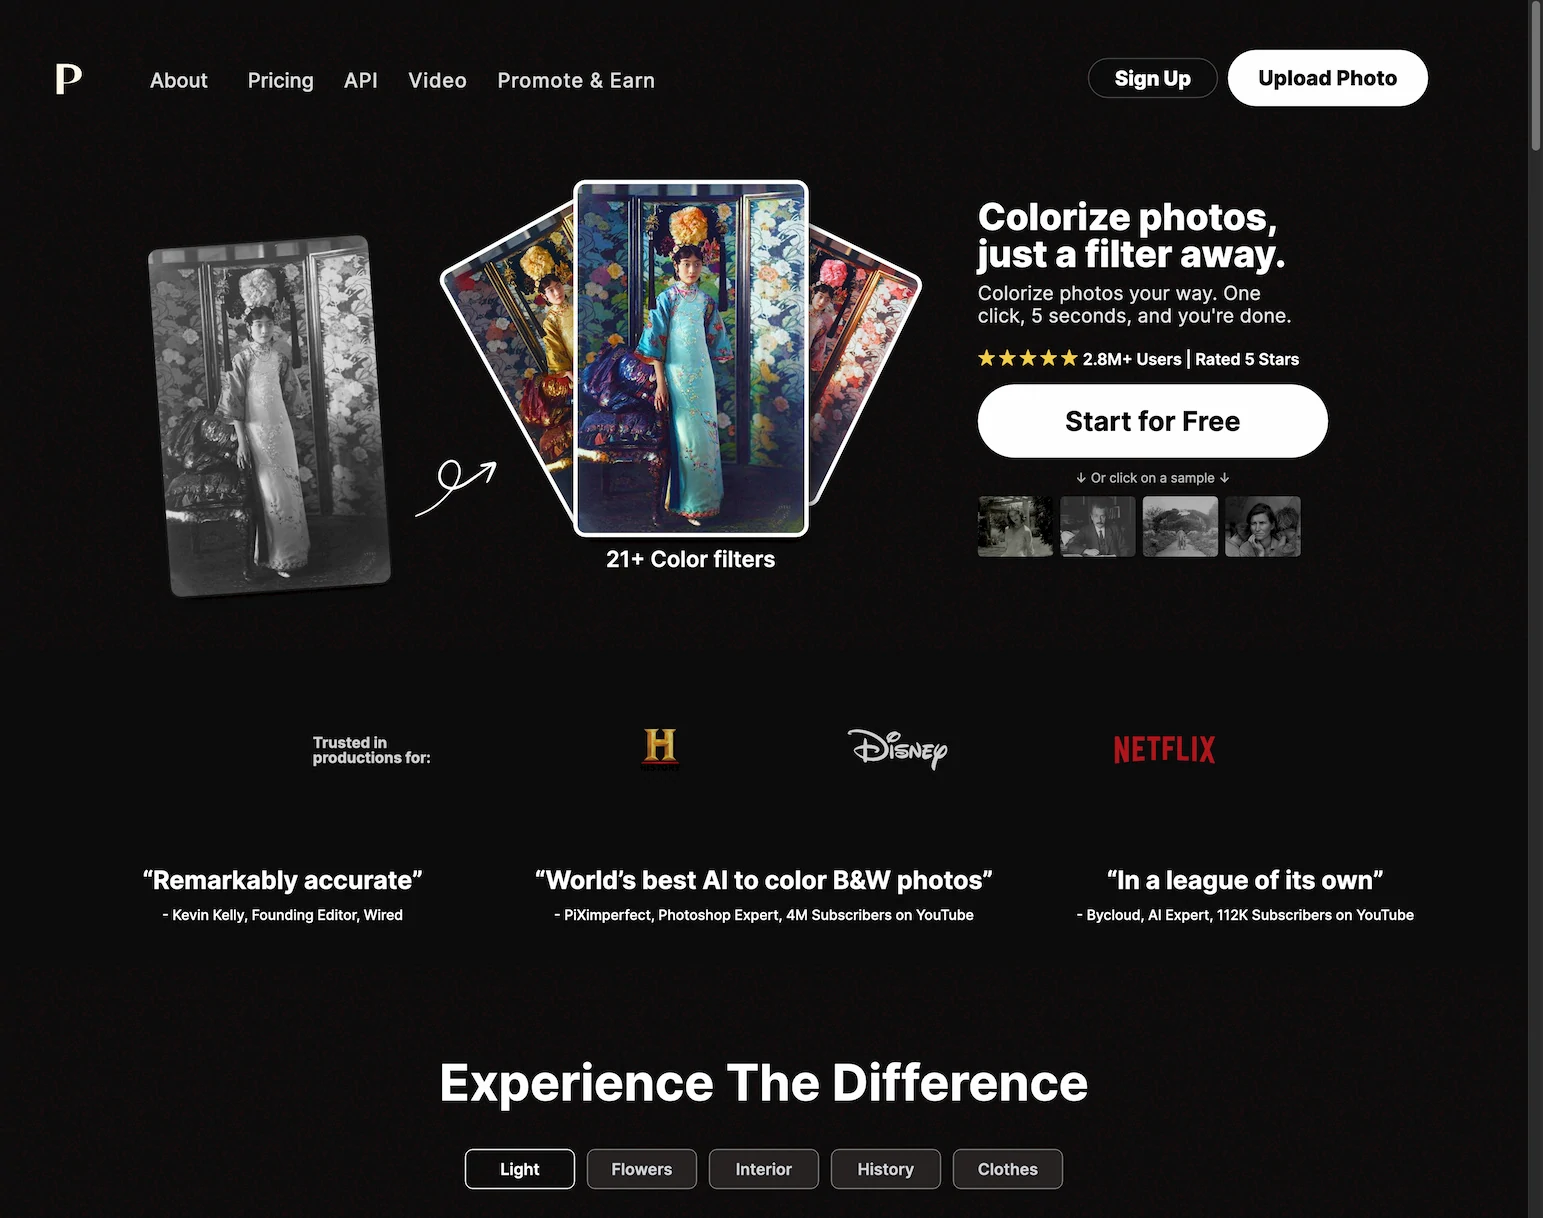
Task: Open Promote & Earn page
Action: pos(576,80)
